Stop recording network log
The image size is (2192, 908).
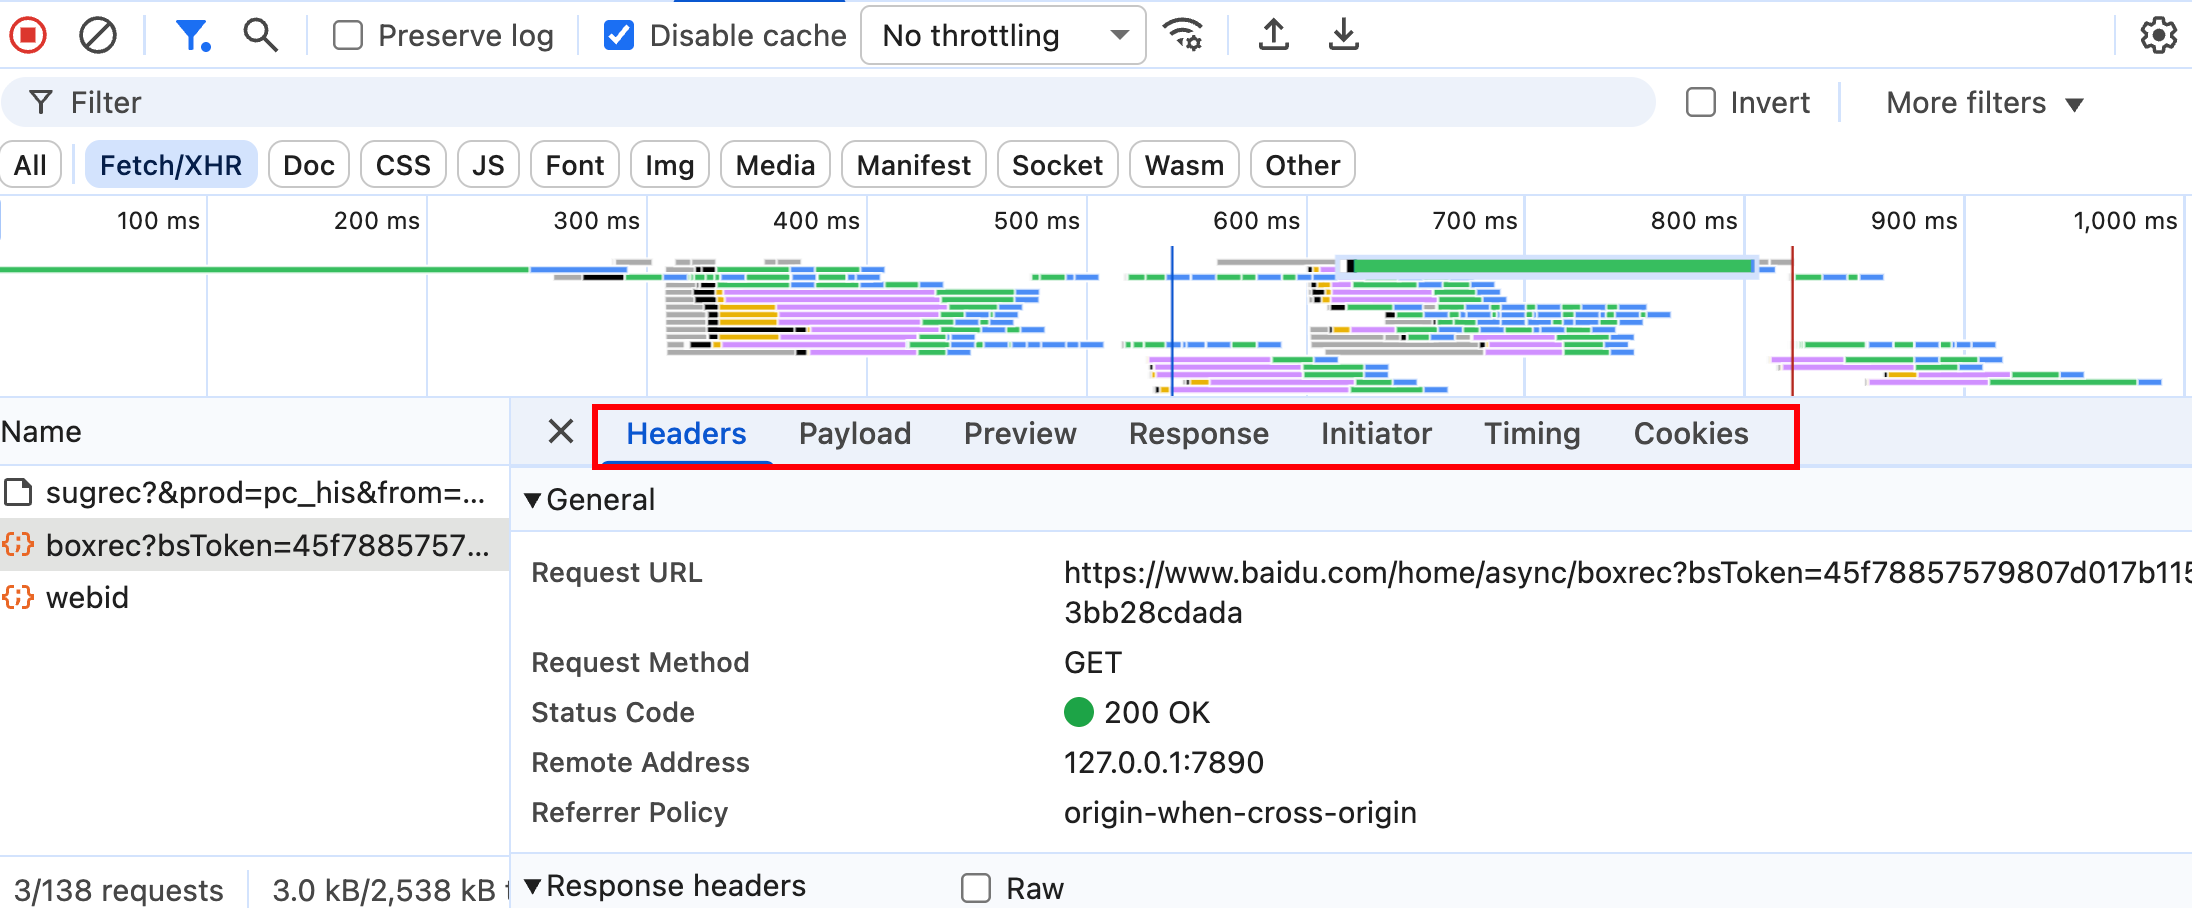28,36
